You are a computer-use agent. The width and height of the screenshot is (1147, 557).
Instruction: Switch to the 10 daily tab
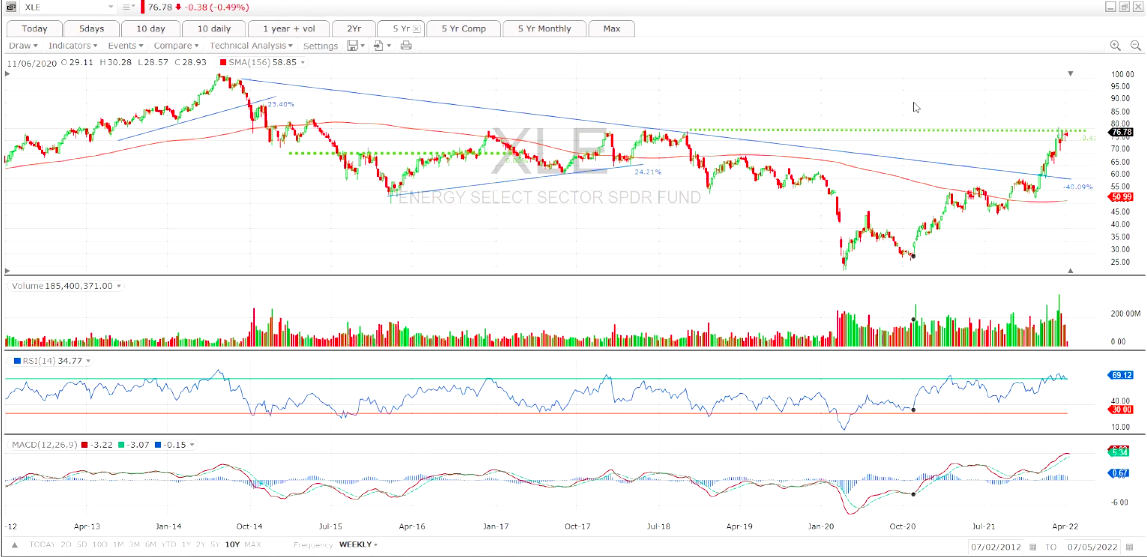214,29
